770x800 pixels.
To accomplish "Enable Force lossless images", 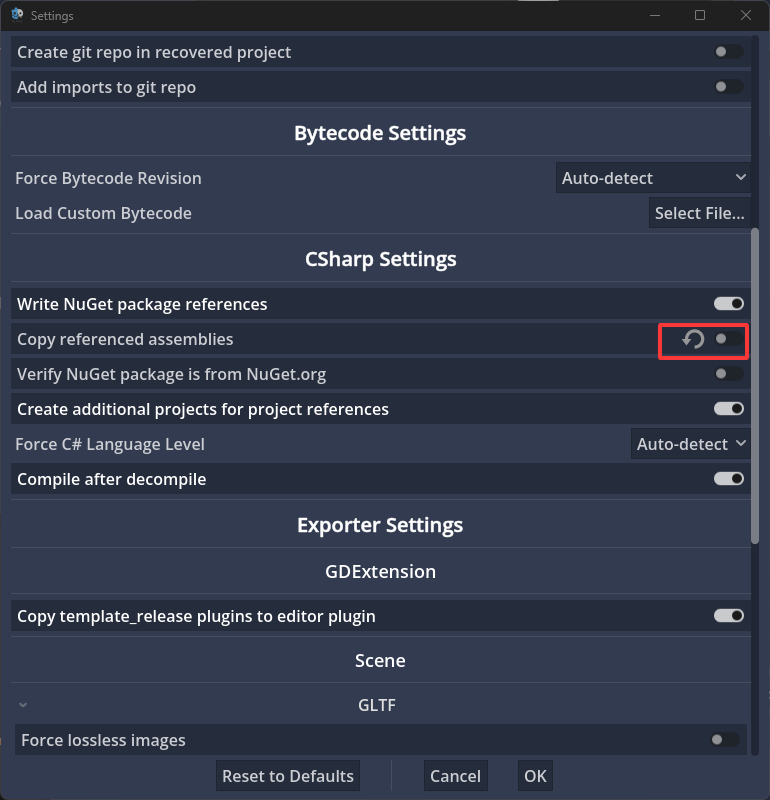I will coord(725,740).
